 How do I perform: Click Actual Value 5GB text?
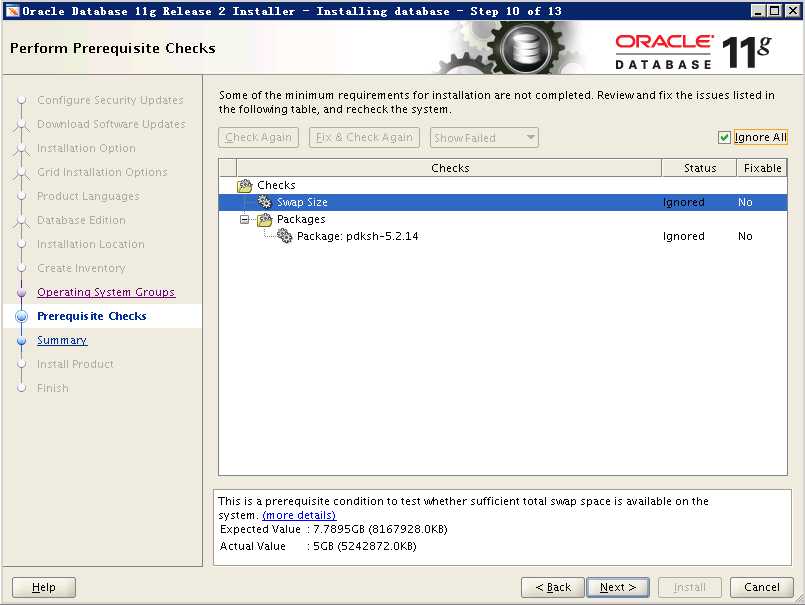[x=318, y=546]
